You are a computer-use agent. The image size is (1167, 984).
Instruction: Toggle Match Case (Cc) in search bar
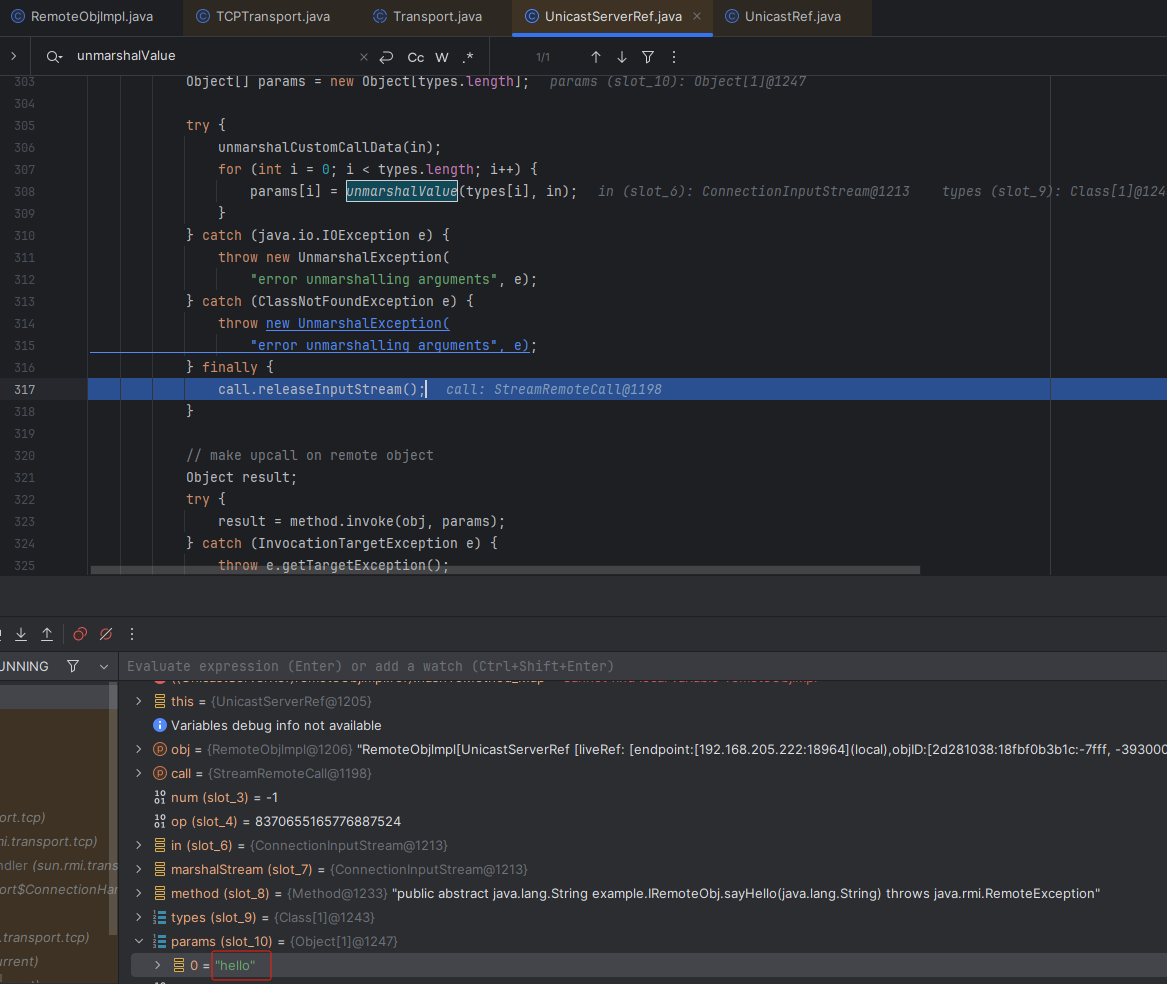[415, 57]
